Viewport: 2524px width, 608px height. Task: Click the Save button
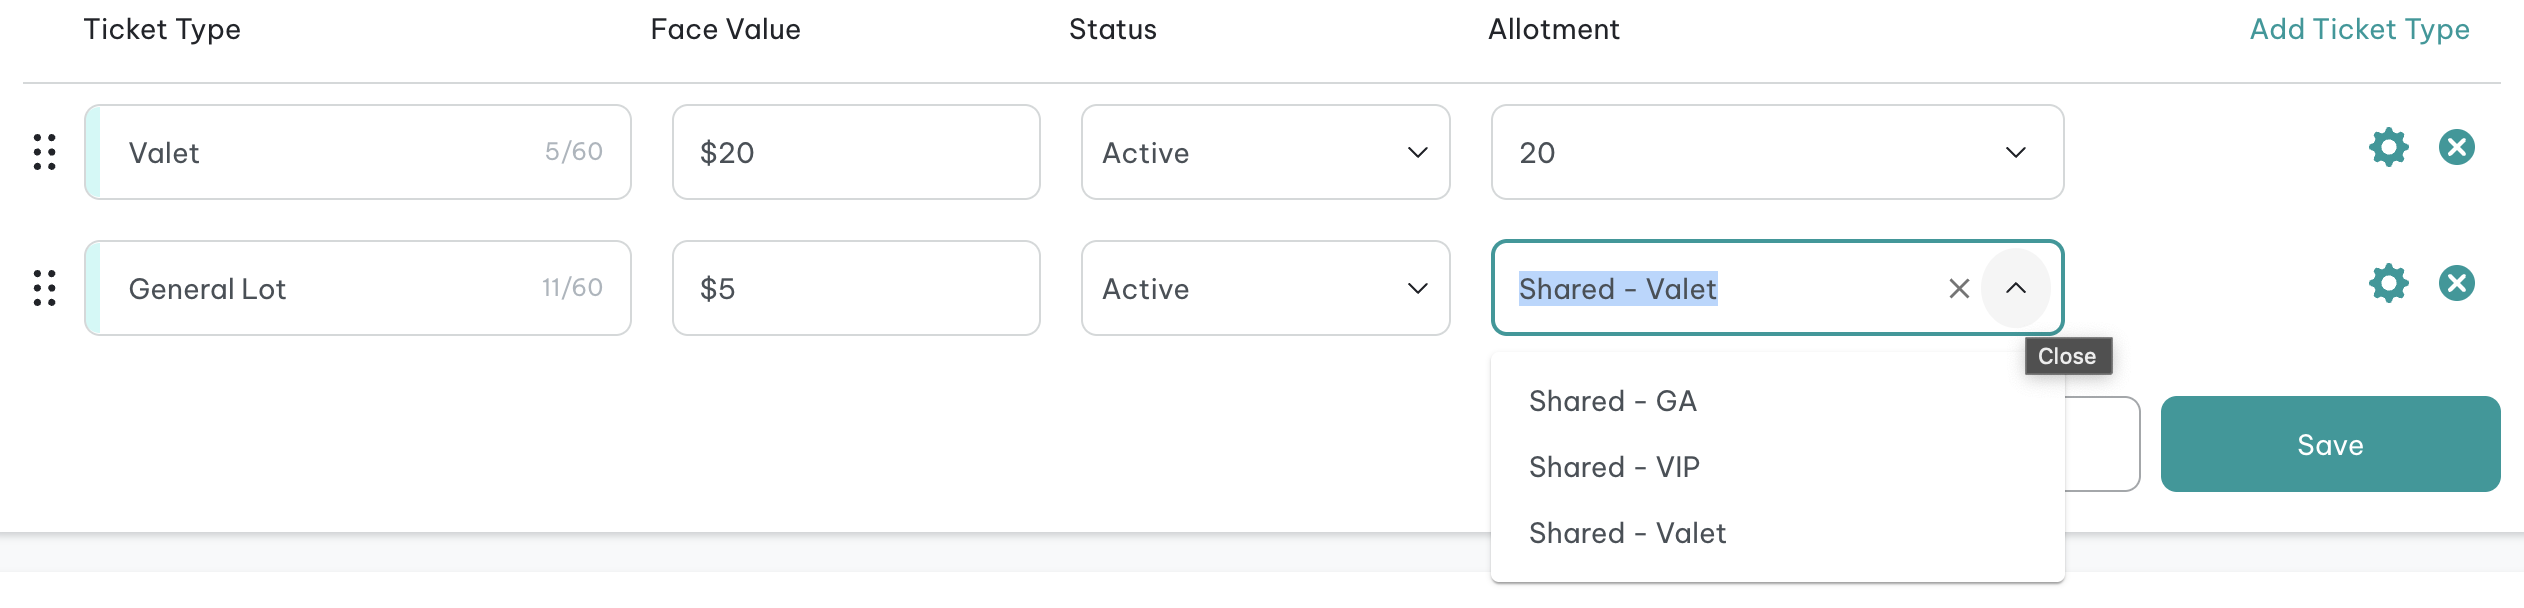click(2330, 444)
